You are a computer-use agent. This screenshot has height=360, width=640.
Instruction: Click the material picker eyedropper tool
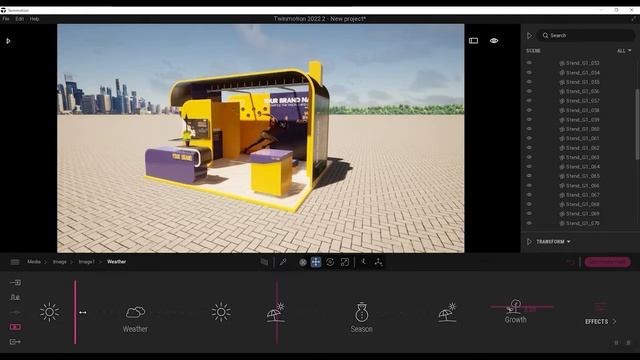[283, 262]
